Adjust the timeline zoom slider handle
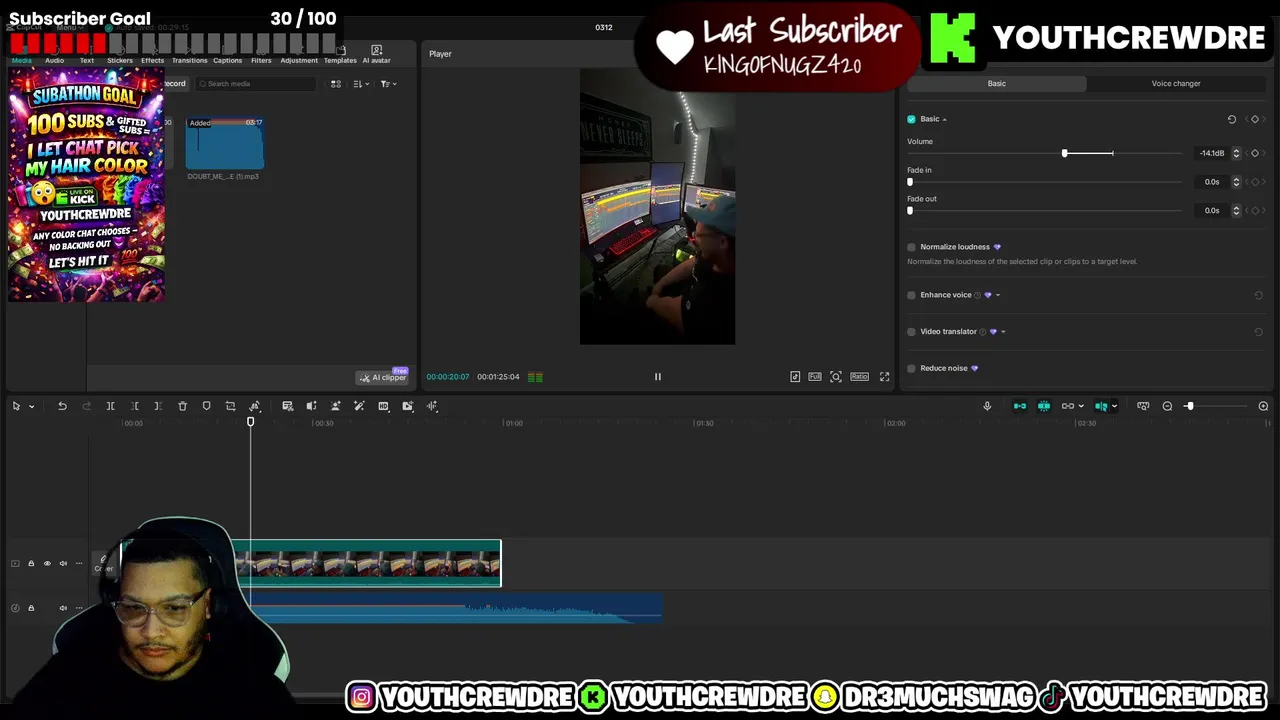This screenshot has height=720, width=1280. tap(1189, 406)
